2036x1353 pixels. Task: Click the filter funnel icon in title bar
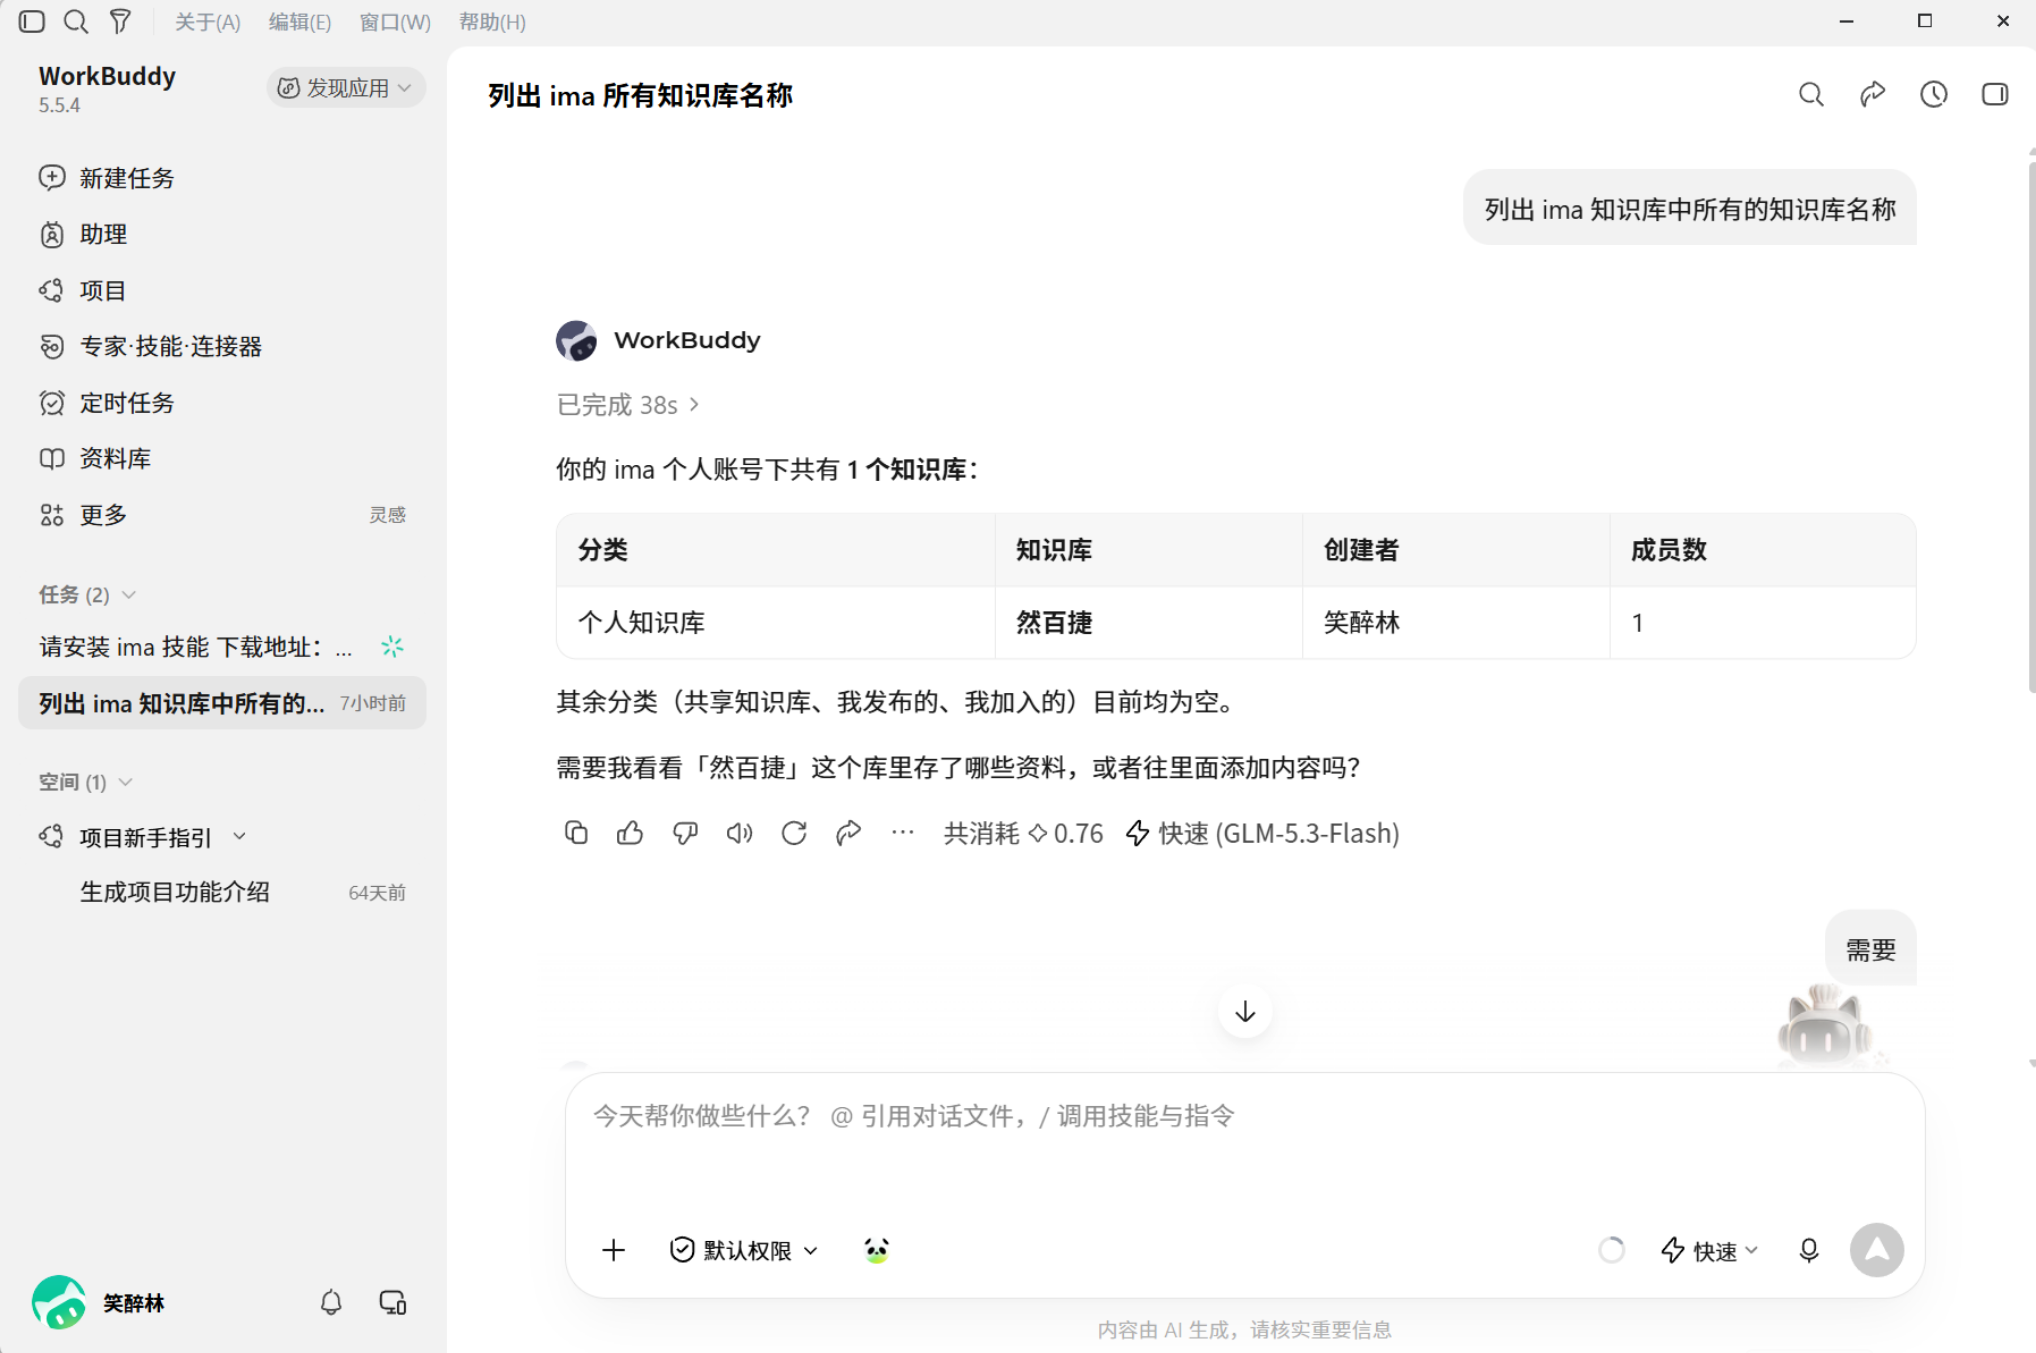(x=120, y=21)
